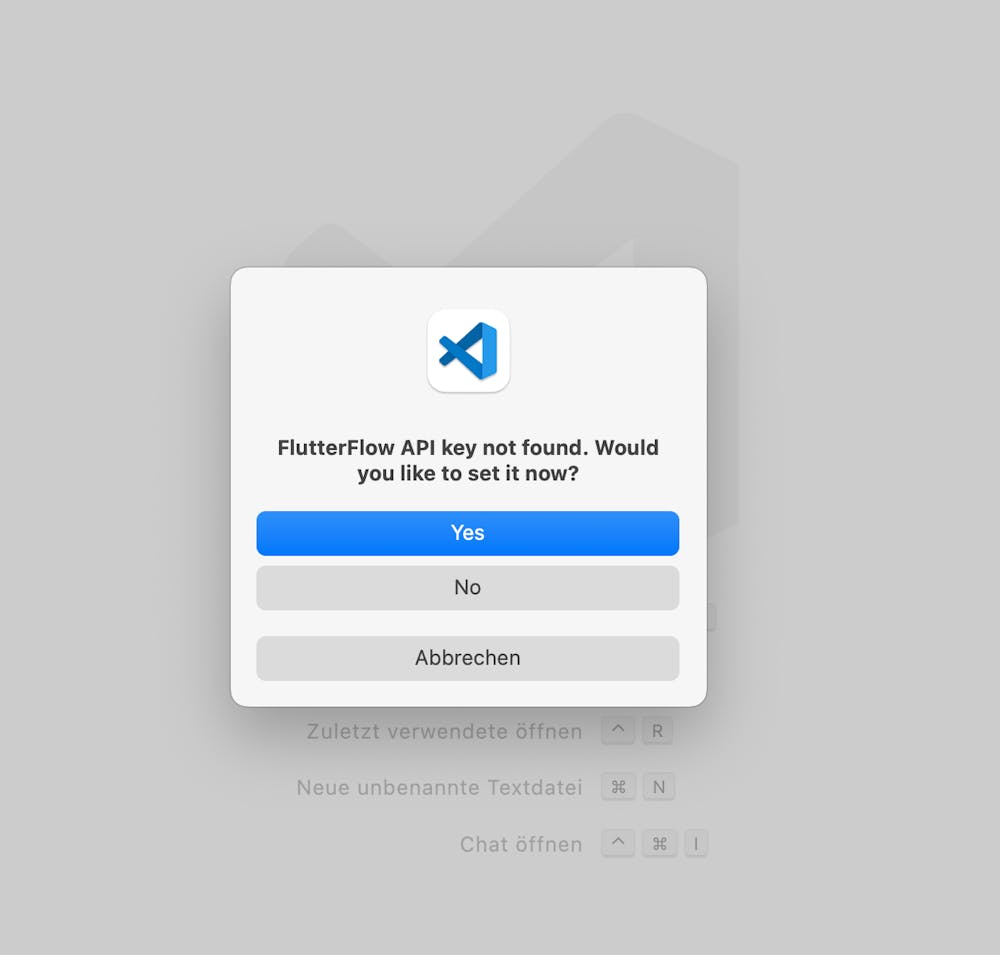The width and height of the screenshot is (1000, 955).
Task: Dismiss the dialog with Abbrechen
Action: click(467, 658)
